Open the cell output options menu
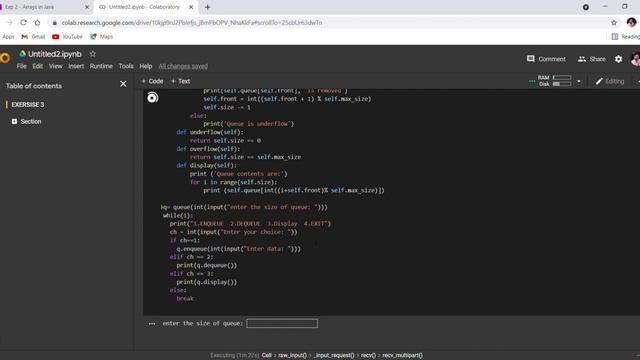The image size is (640, 360). pos(152,324)
